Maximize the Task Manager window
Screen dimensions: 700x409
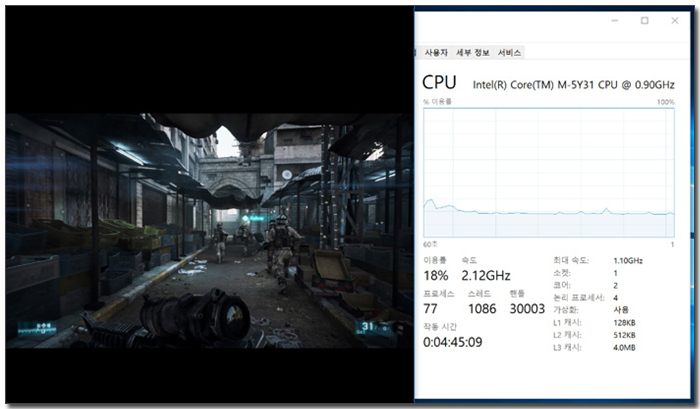tap(645, 21)
